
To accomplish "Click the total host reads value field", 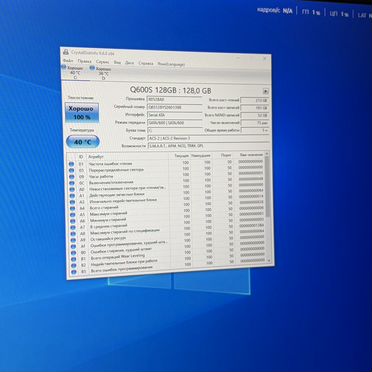I will click(x=255, y=100).
